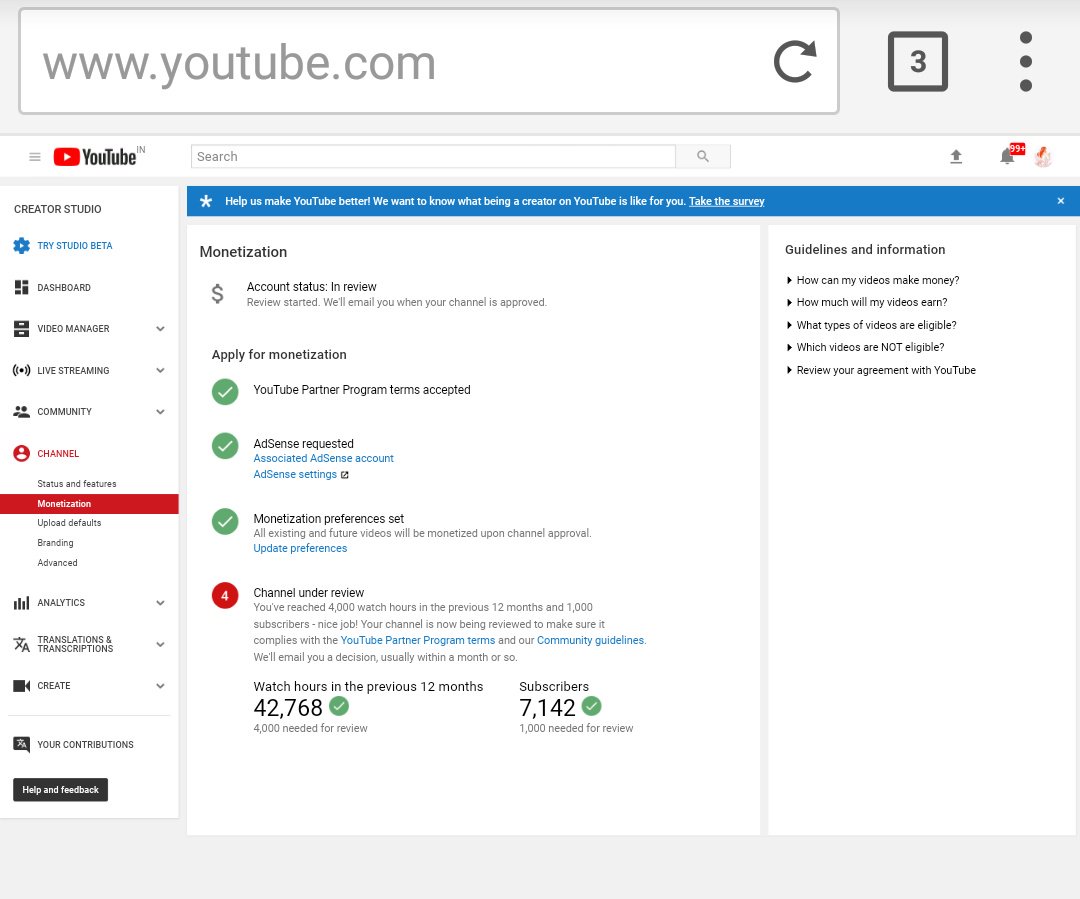The height and width of the screenshot is (899, 1080).
Task: Expand the Create chevron
Action: click(160, 686)
